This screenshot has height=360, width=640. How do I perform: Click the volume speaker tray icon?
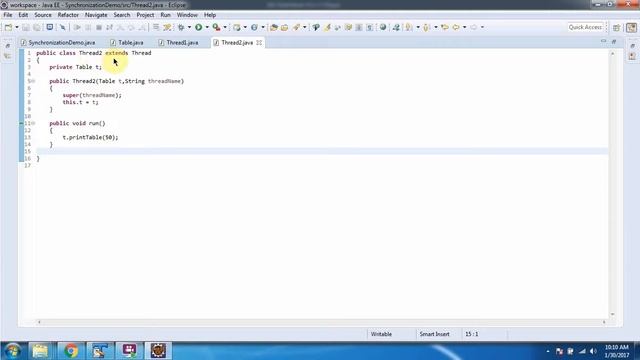[593, 351]
